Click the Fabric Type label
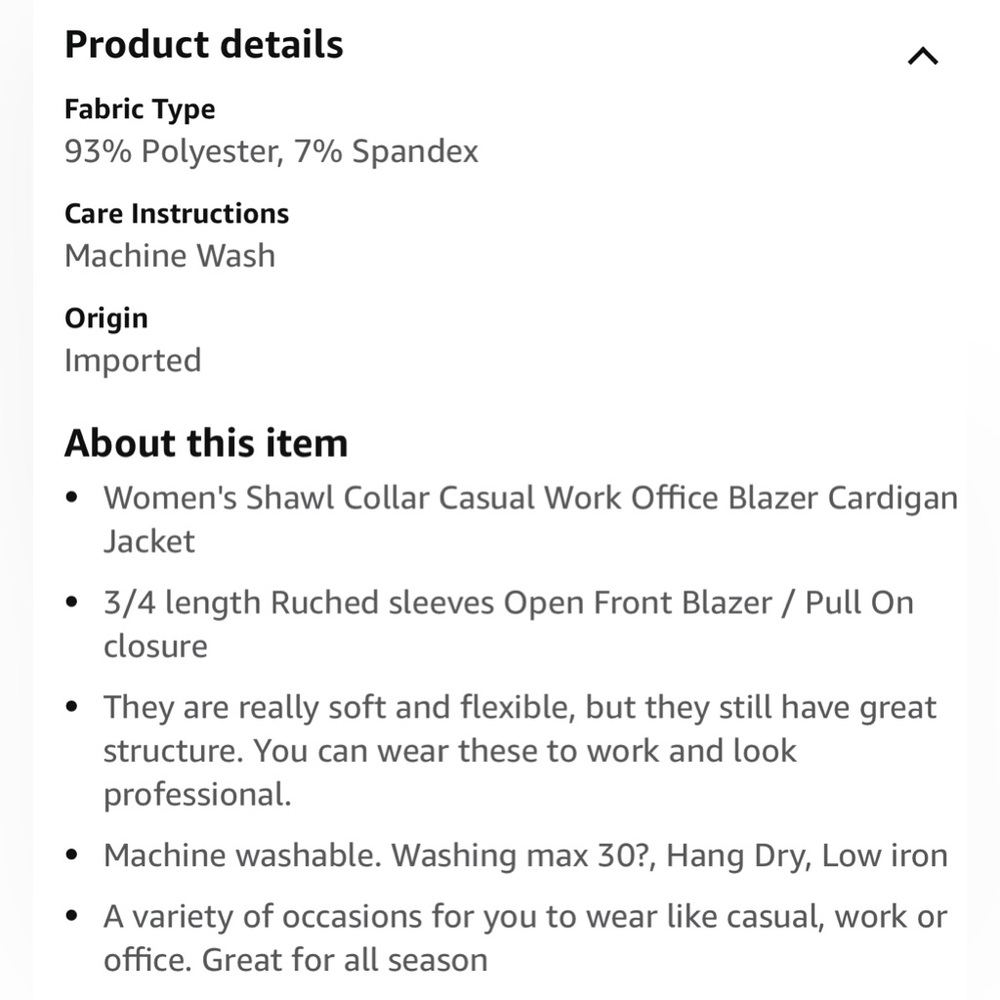Screen dimensions: 1000x1000 click(139, 109)
